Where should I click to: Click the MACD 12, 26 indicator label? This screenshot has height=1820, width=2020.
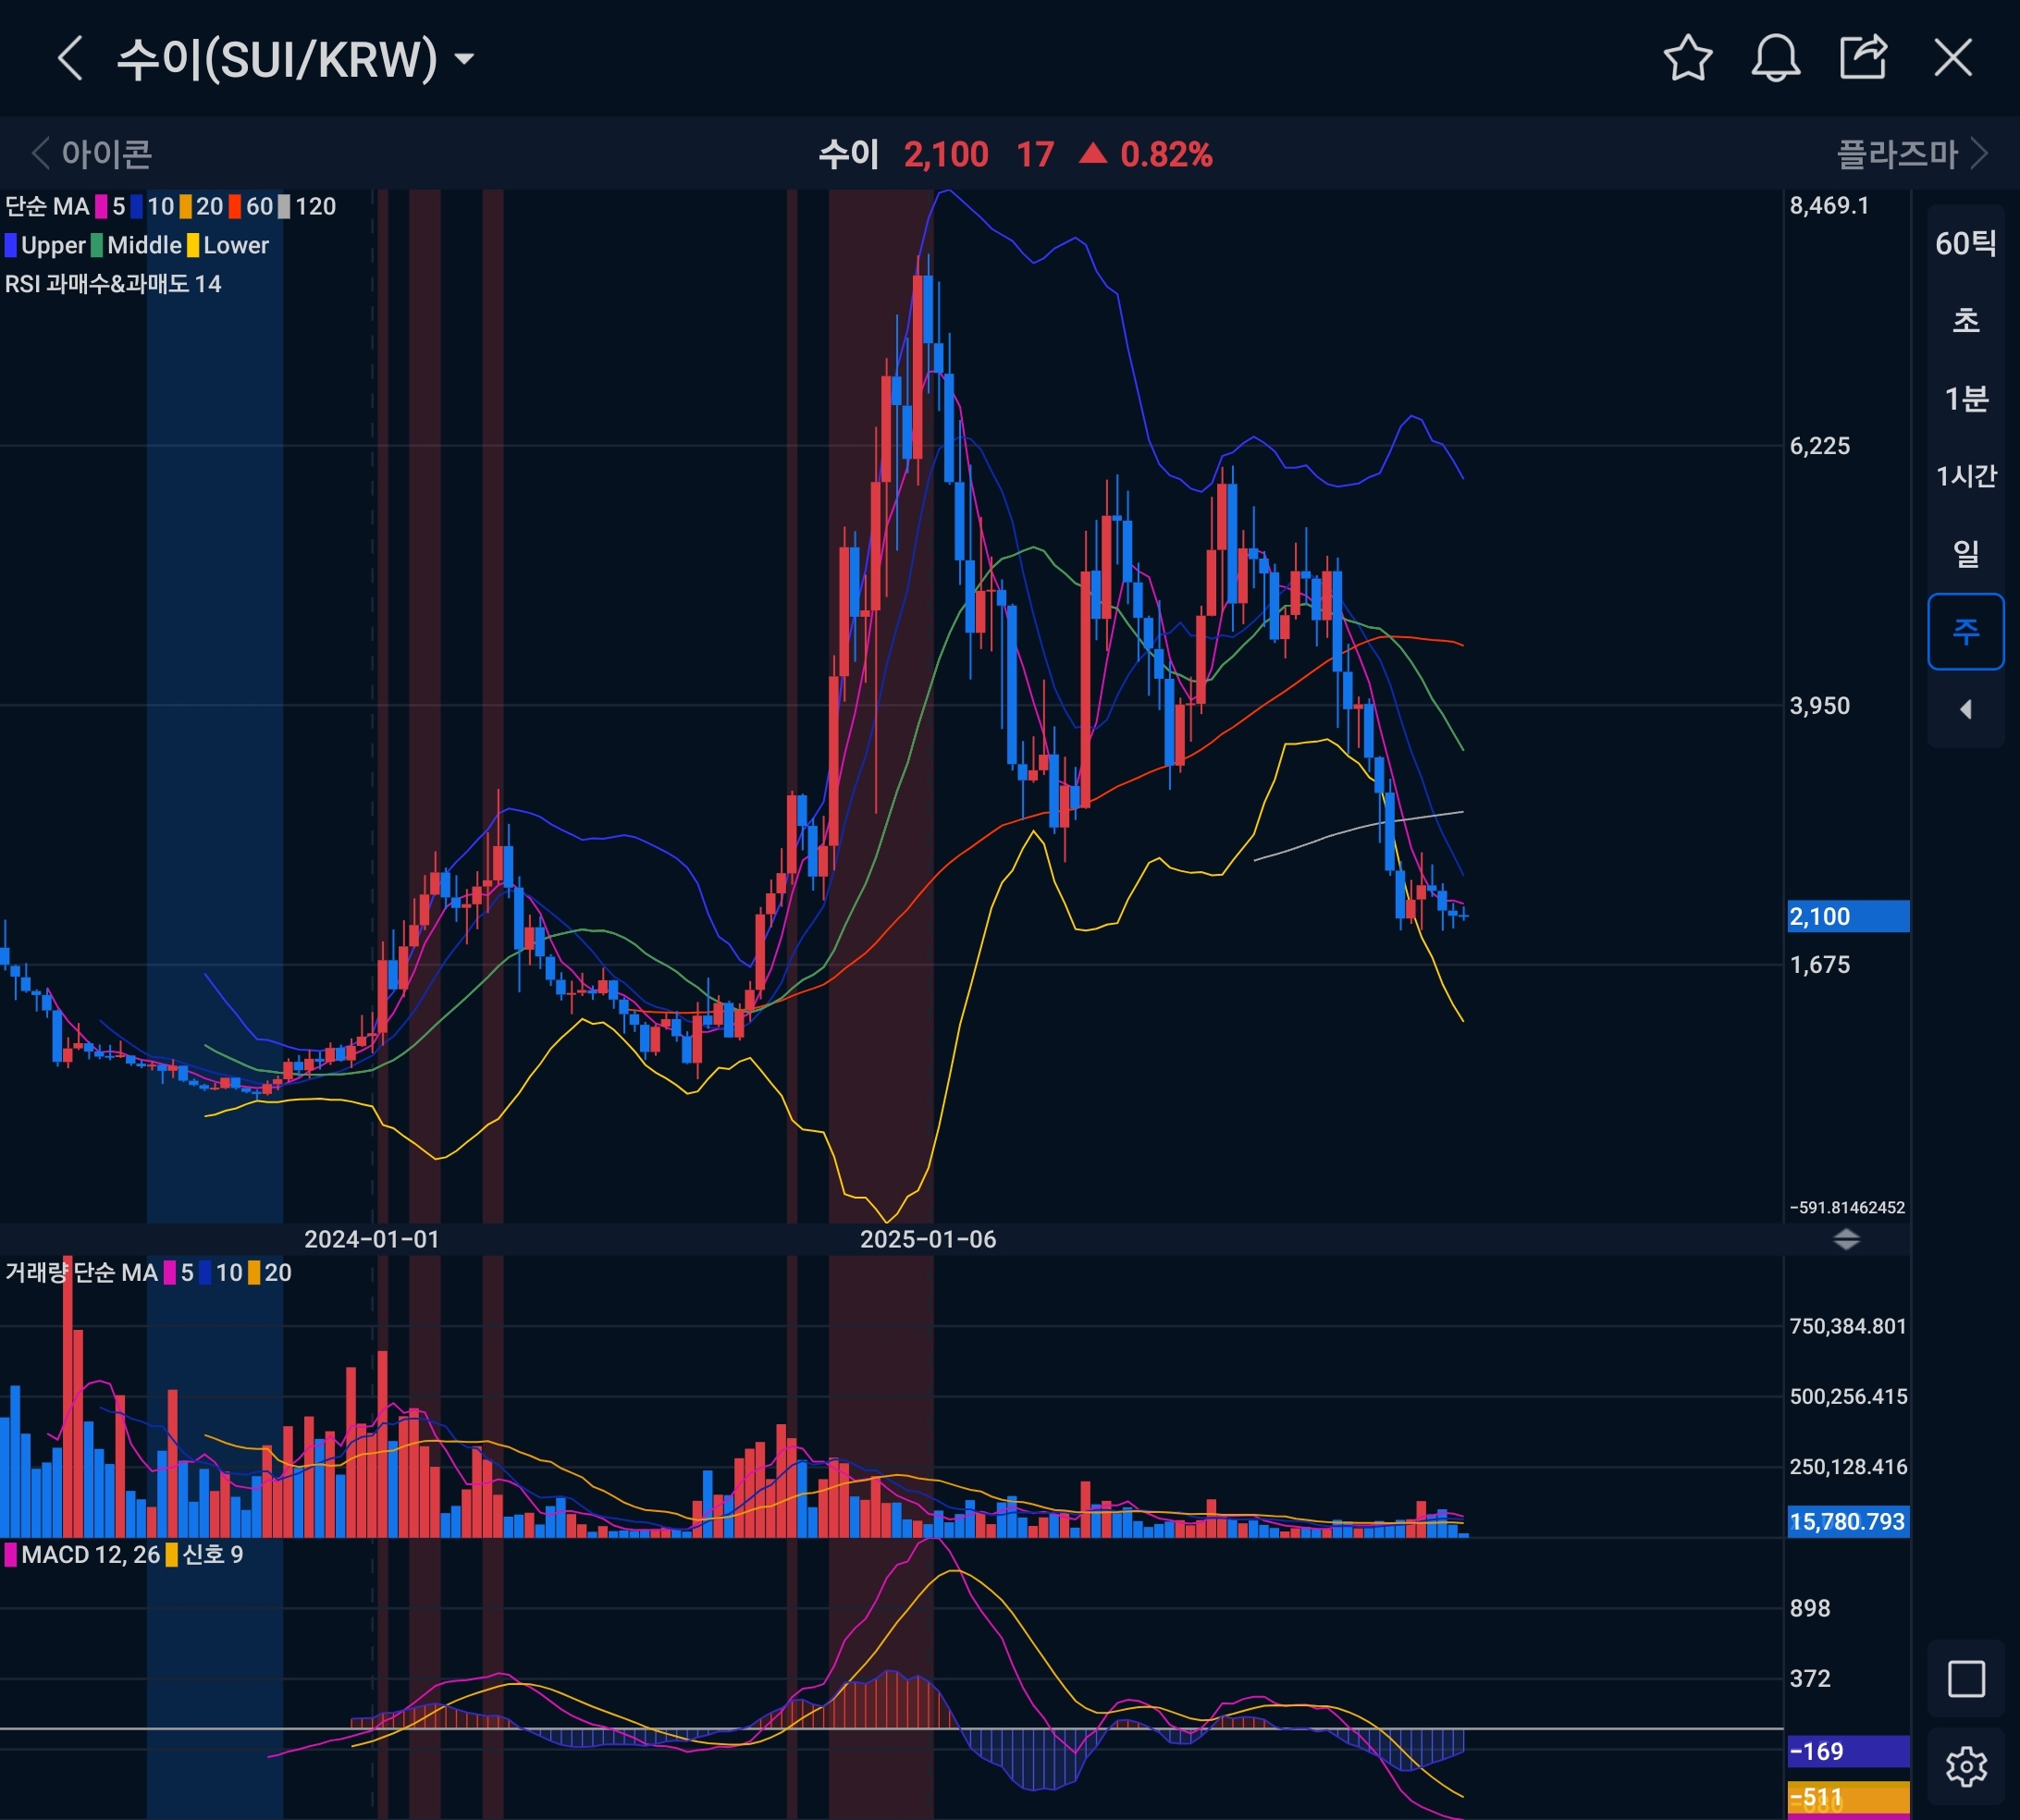pos(90,1555)
